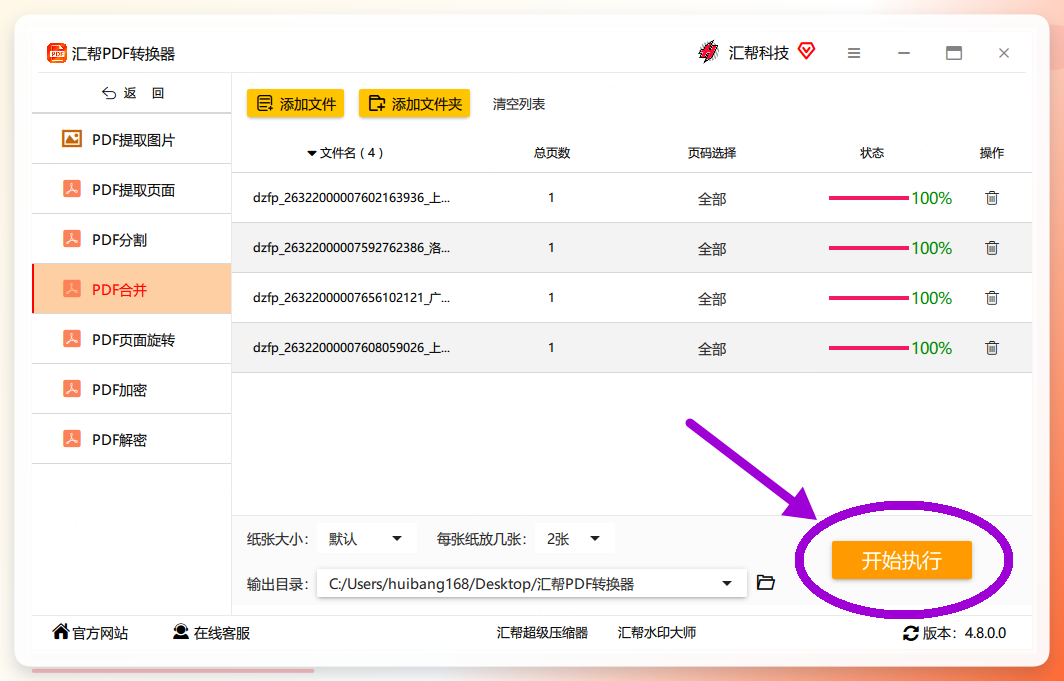The height and width of the screenshot is (681, 1064).
Task: Click the 总页数 column header
Action: [552, 153]
